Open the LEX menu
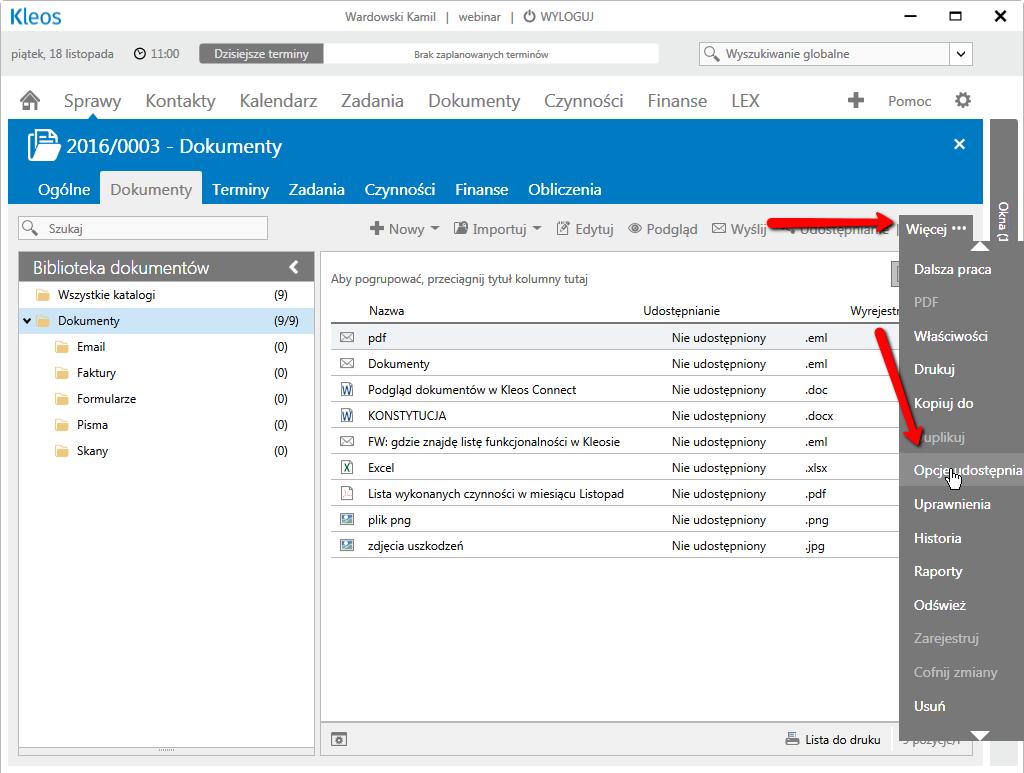1024x773 pixels. pyautogui.click(x=745, y=101)
